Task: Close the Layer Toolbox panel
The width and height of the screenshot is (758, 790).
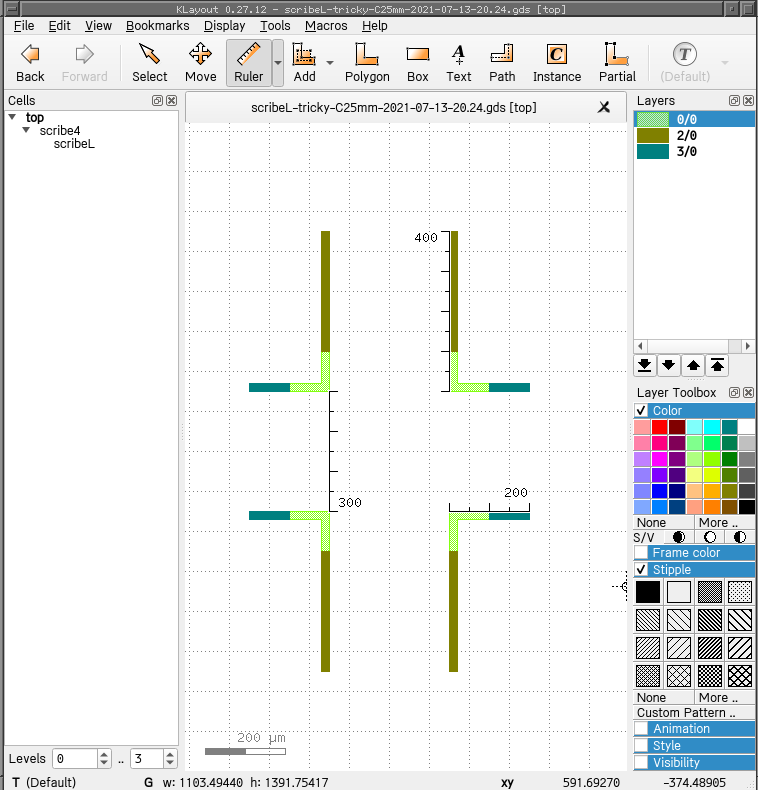Action: 748,392
